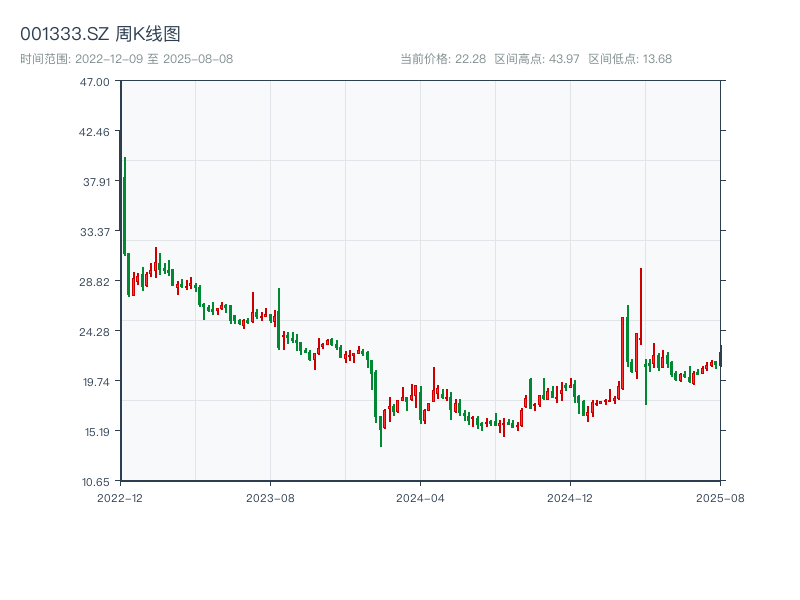Select the 2023-08 date on the x-axis
Image resolution: width=800 pixels, height=600 pixels.
click(x=270, y=497)
